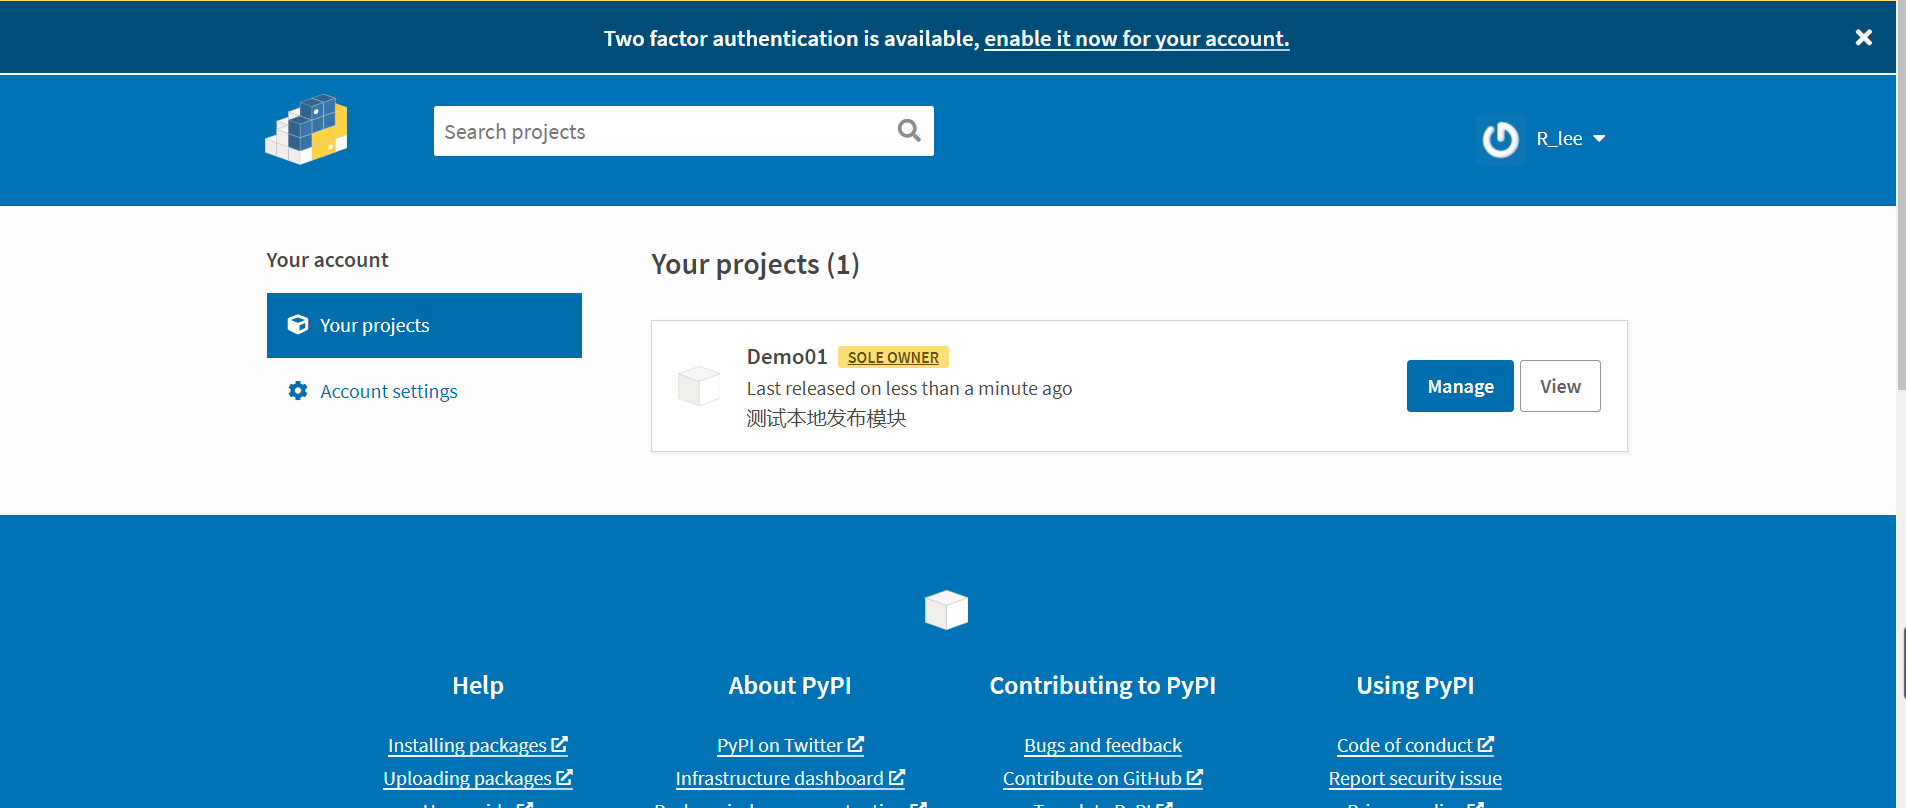Open the Report security issue link
The image size is (1906, 808).
(x=1415, y=779)
